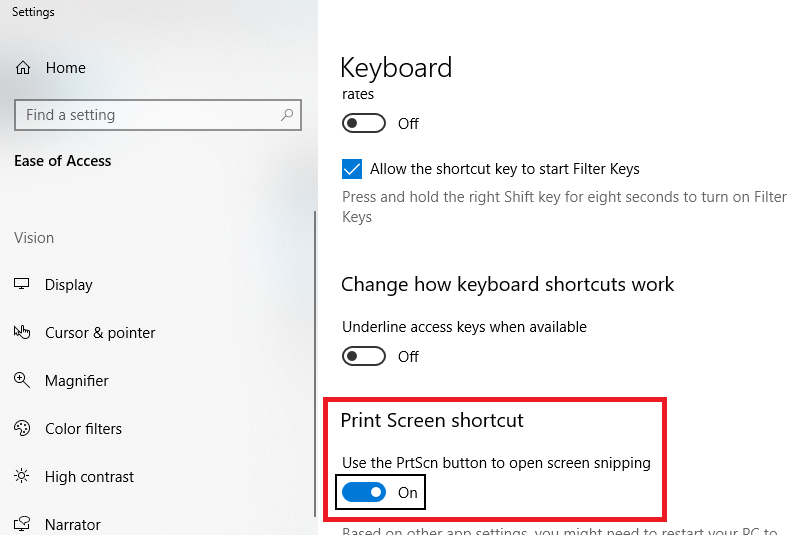Open Display label in Vision section
Image resolution: width=794 pixels, height=535 pixels.
click(x=68, y=285)
